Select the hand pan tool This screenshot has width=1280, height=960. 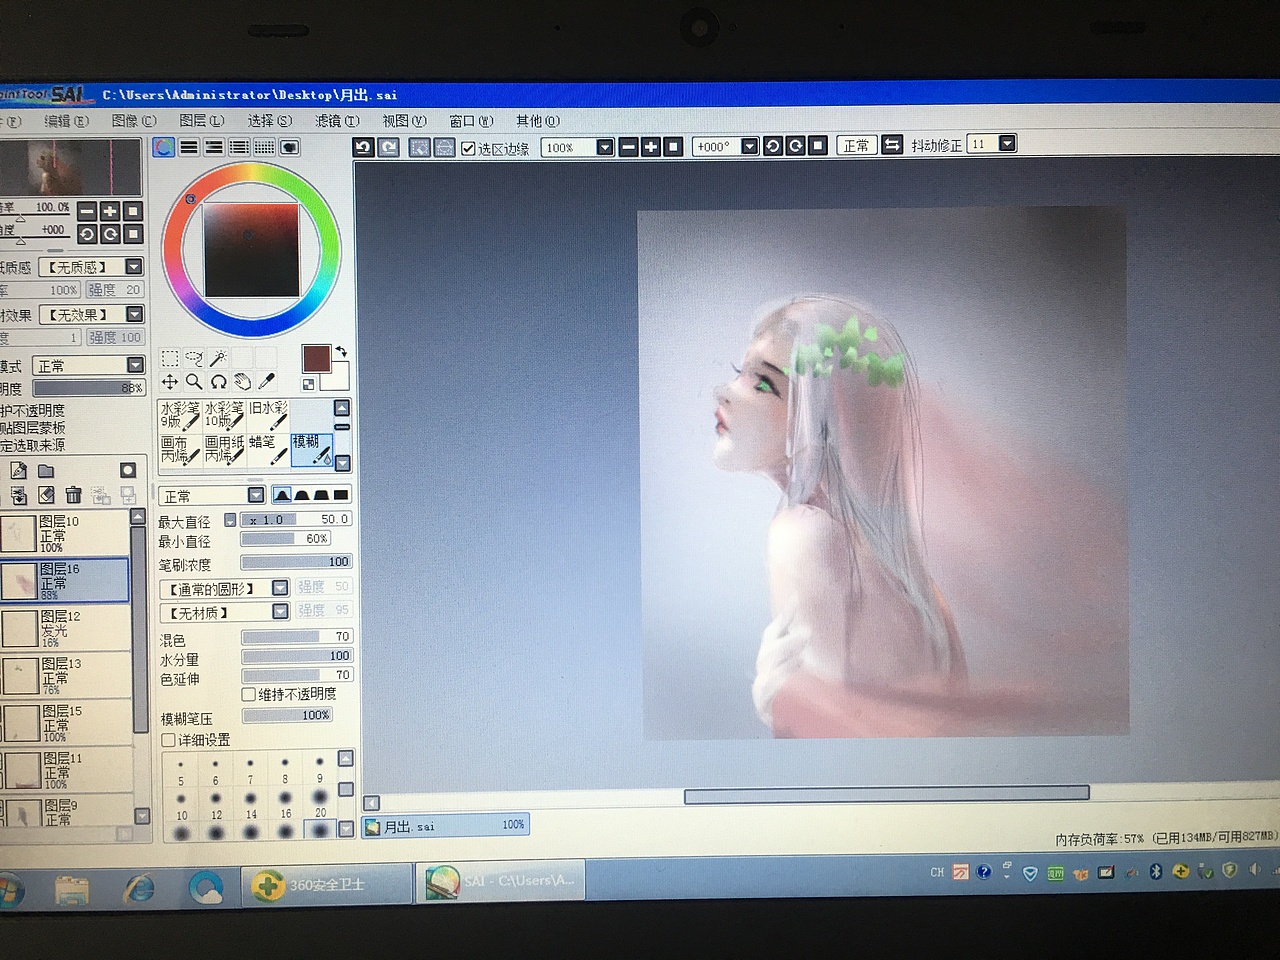coord(242,382)
